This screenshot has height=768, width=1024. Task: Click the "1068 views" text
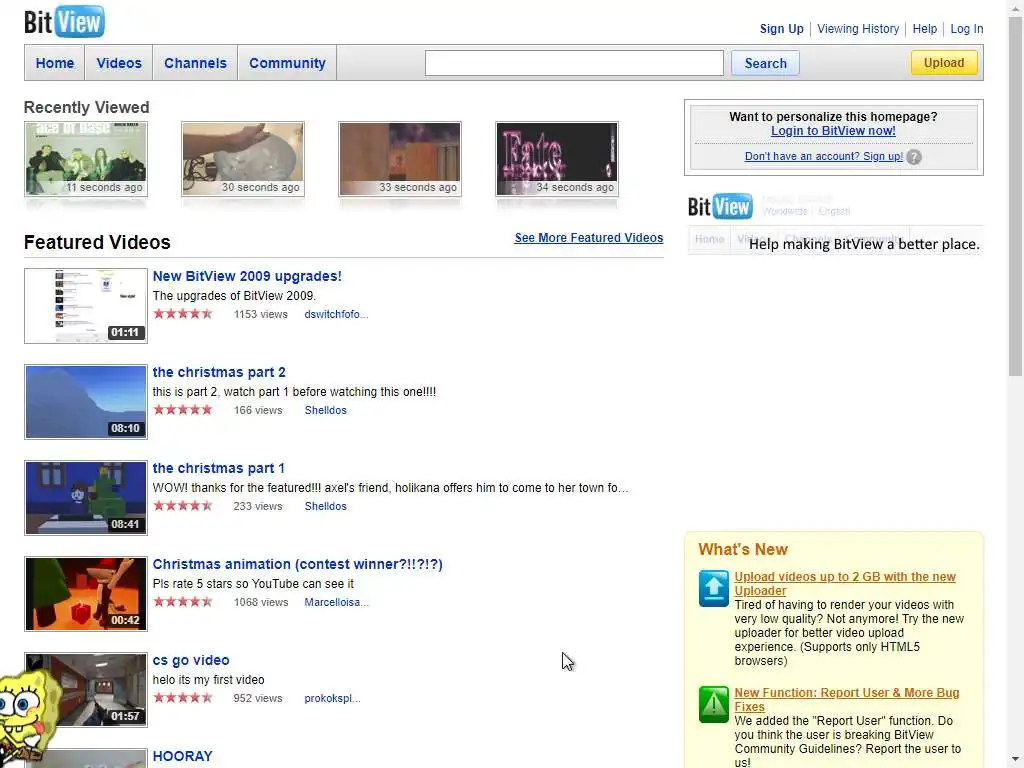click(x=261, y=602)
